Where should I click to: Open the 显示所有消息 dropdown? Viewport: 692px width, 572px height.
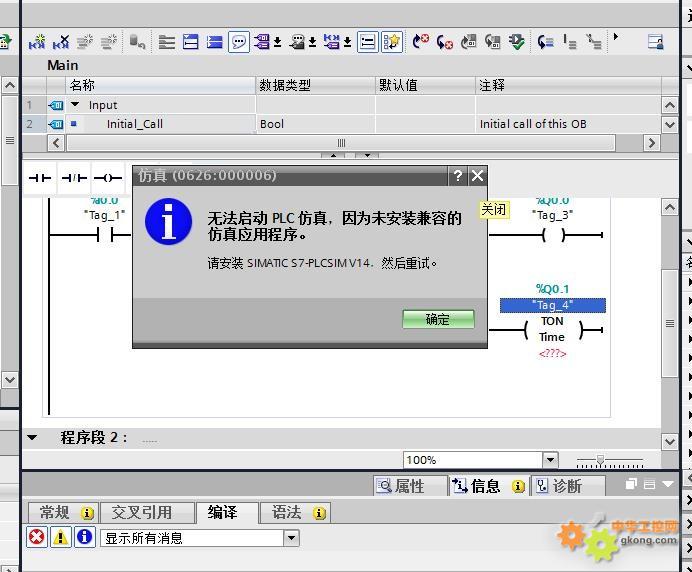291,538
